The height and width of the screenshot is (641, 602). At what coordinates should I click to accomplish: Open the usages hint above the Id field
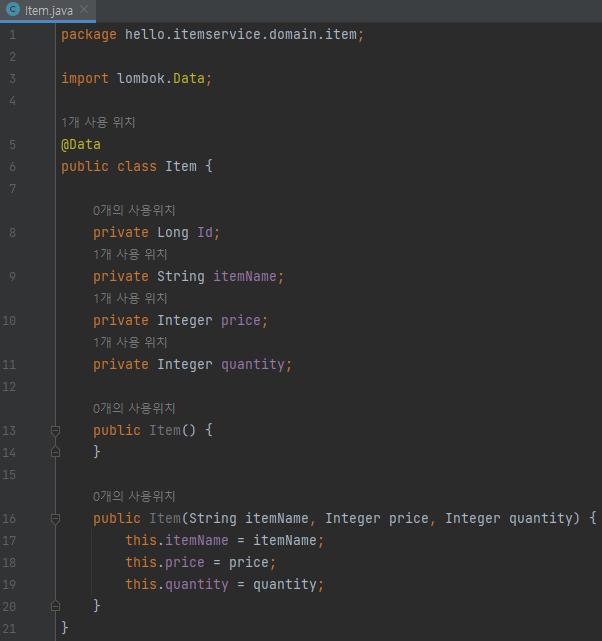[134, 211]
